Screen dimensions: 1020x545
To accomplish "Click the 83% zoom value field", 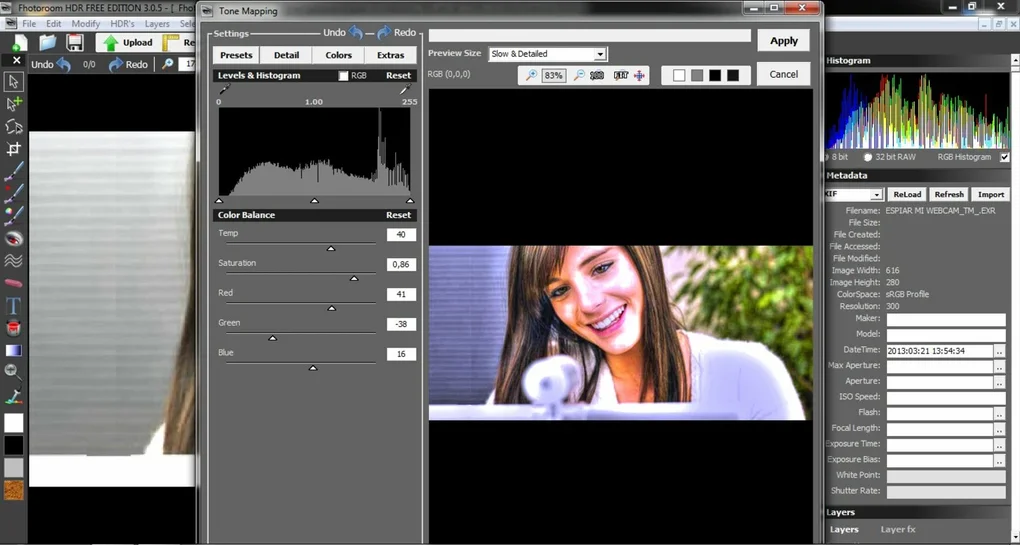I will tap(554, 75).
